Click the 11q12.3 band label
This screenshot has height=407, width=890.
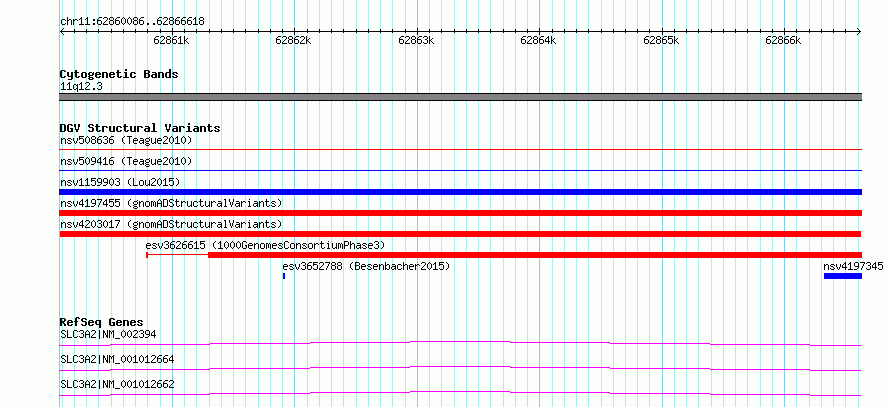[x=81, y=87]
